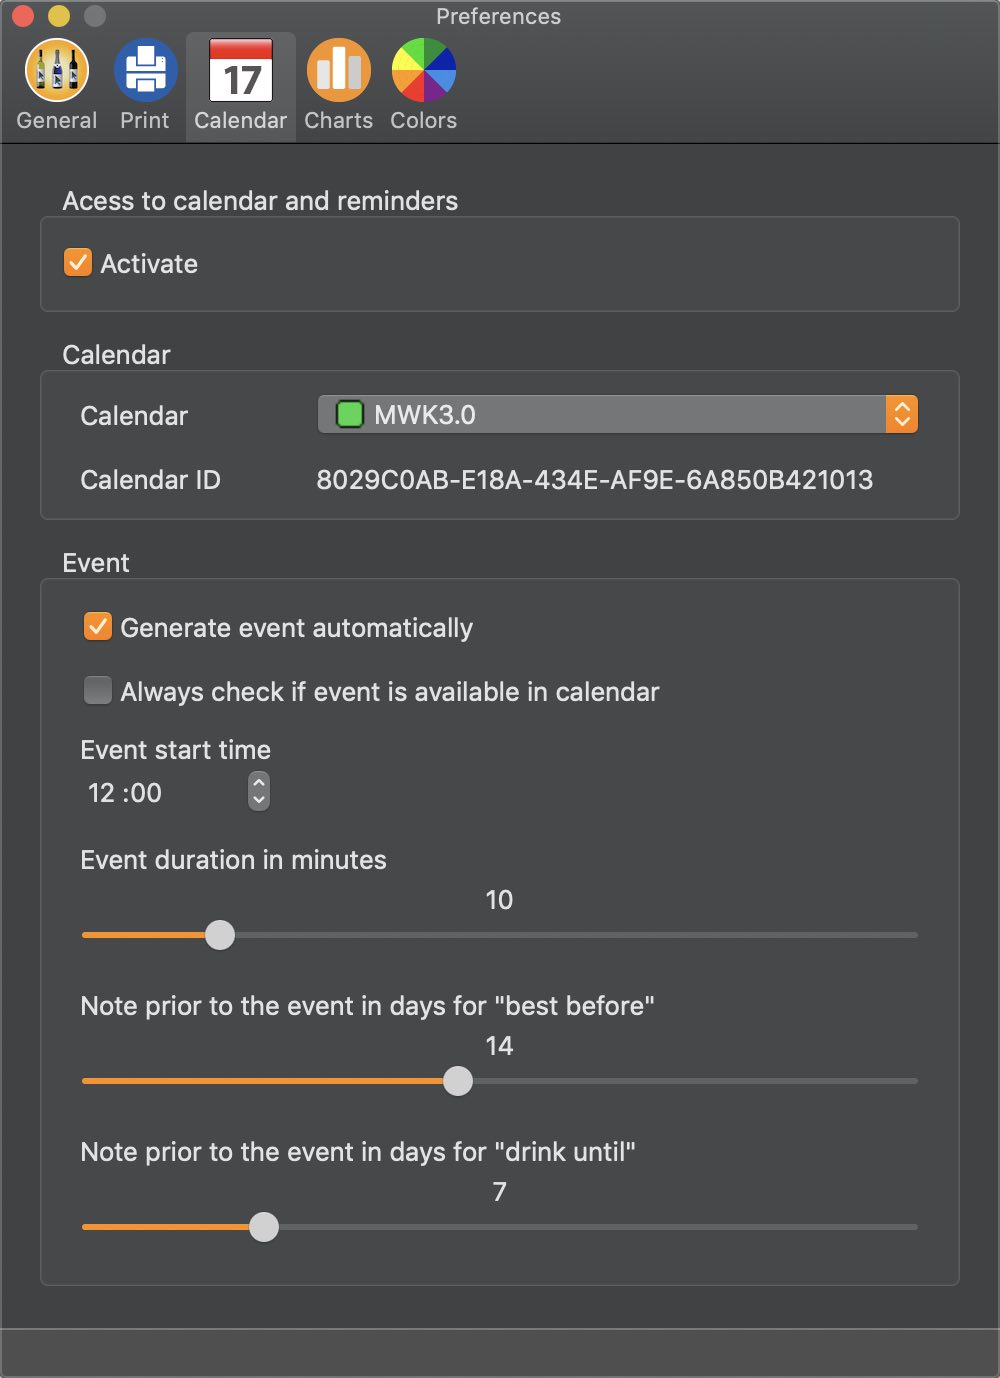
Task: Click the orange dropdown arrows of Calendar selector
Action: (901, 414)
